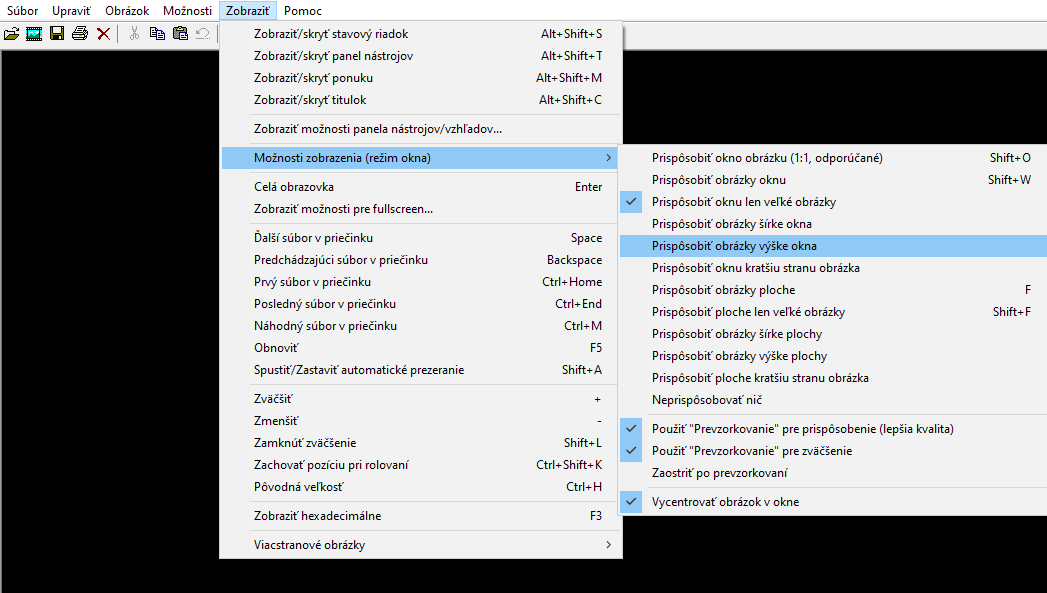Image resolution: width=1047 pixels, height=593 pixels.
Task: Uncheck "Prispôsobiť oknu len veľké obrázky"
Action: click(x=744, y=202)
